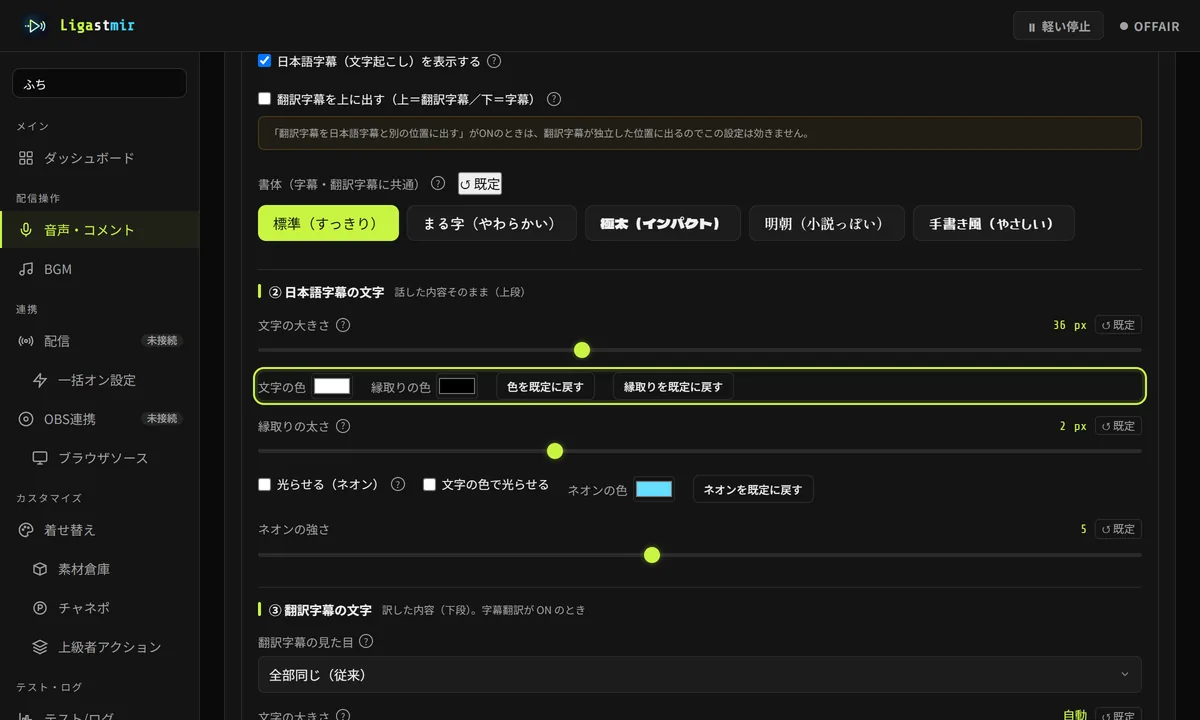Select the microphone icon for 音声・コメント
Screen dimensions: 1200x720
26,230
